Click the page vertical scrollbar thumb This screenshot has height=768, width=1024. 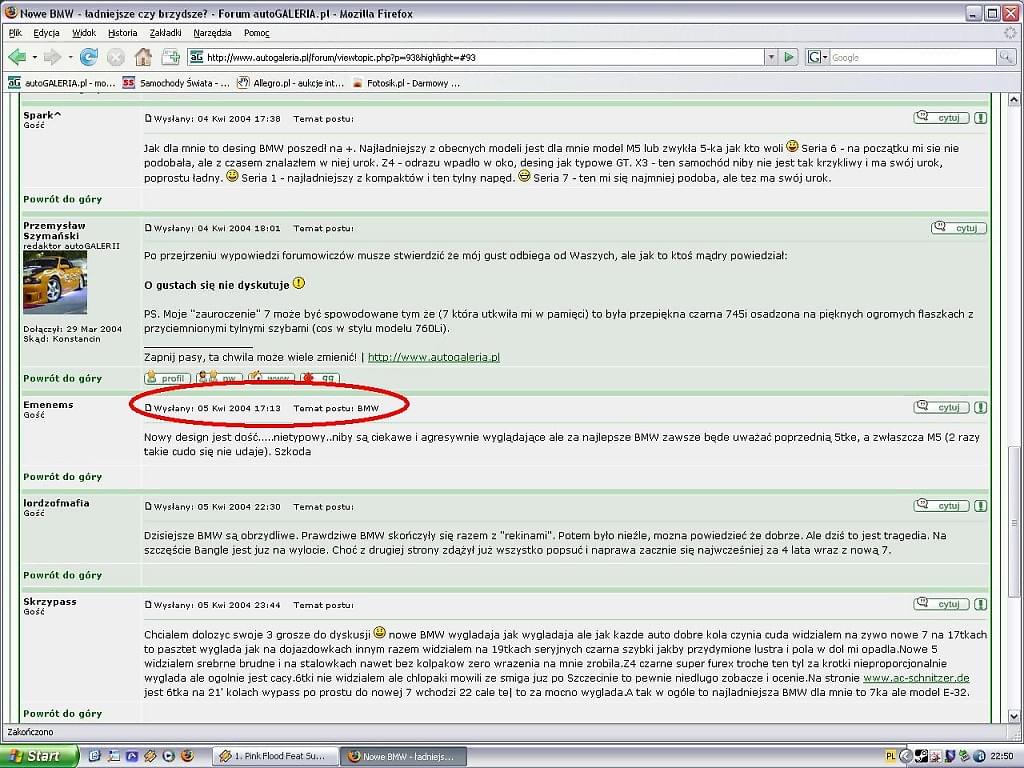[1014, 521]
